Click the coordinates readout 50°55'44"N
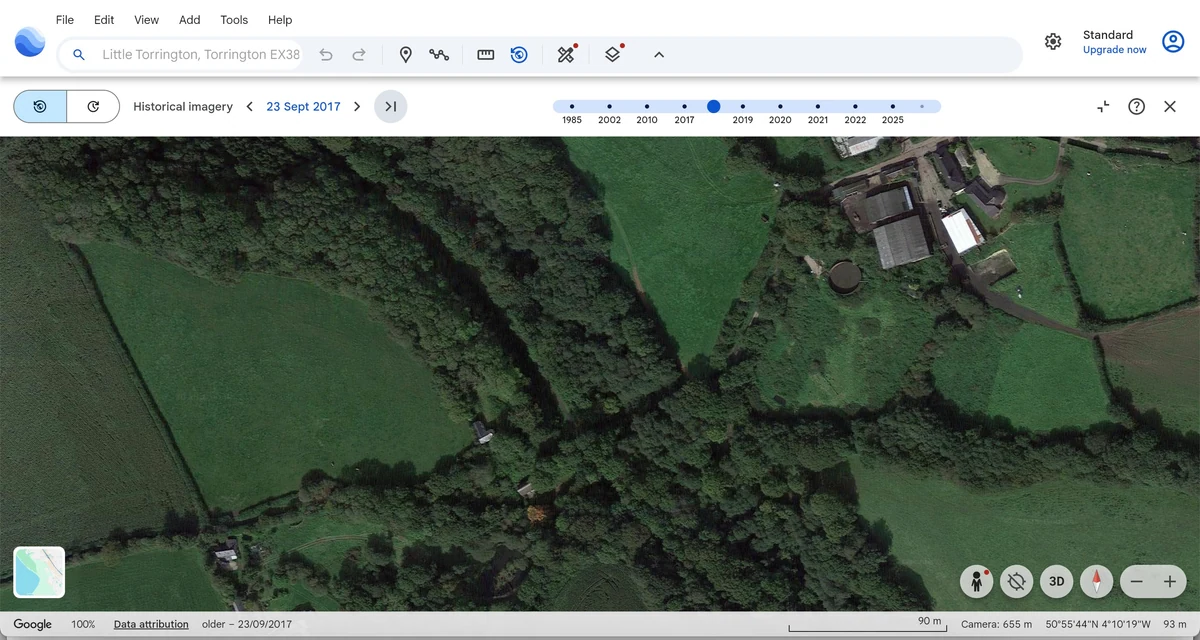Screen dimensions: 1200x640 pyautogui.click(x=1098, y=624)
